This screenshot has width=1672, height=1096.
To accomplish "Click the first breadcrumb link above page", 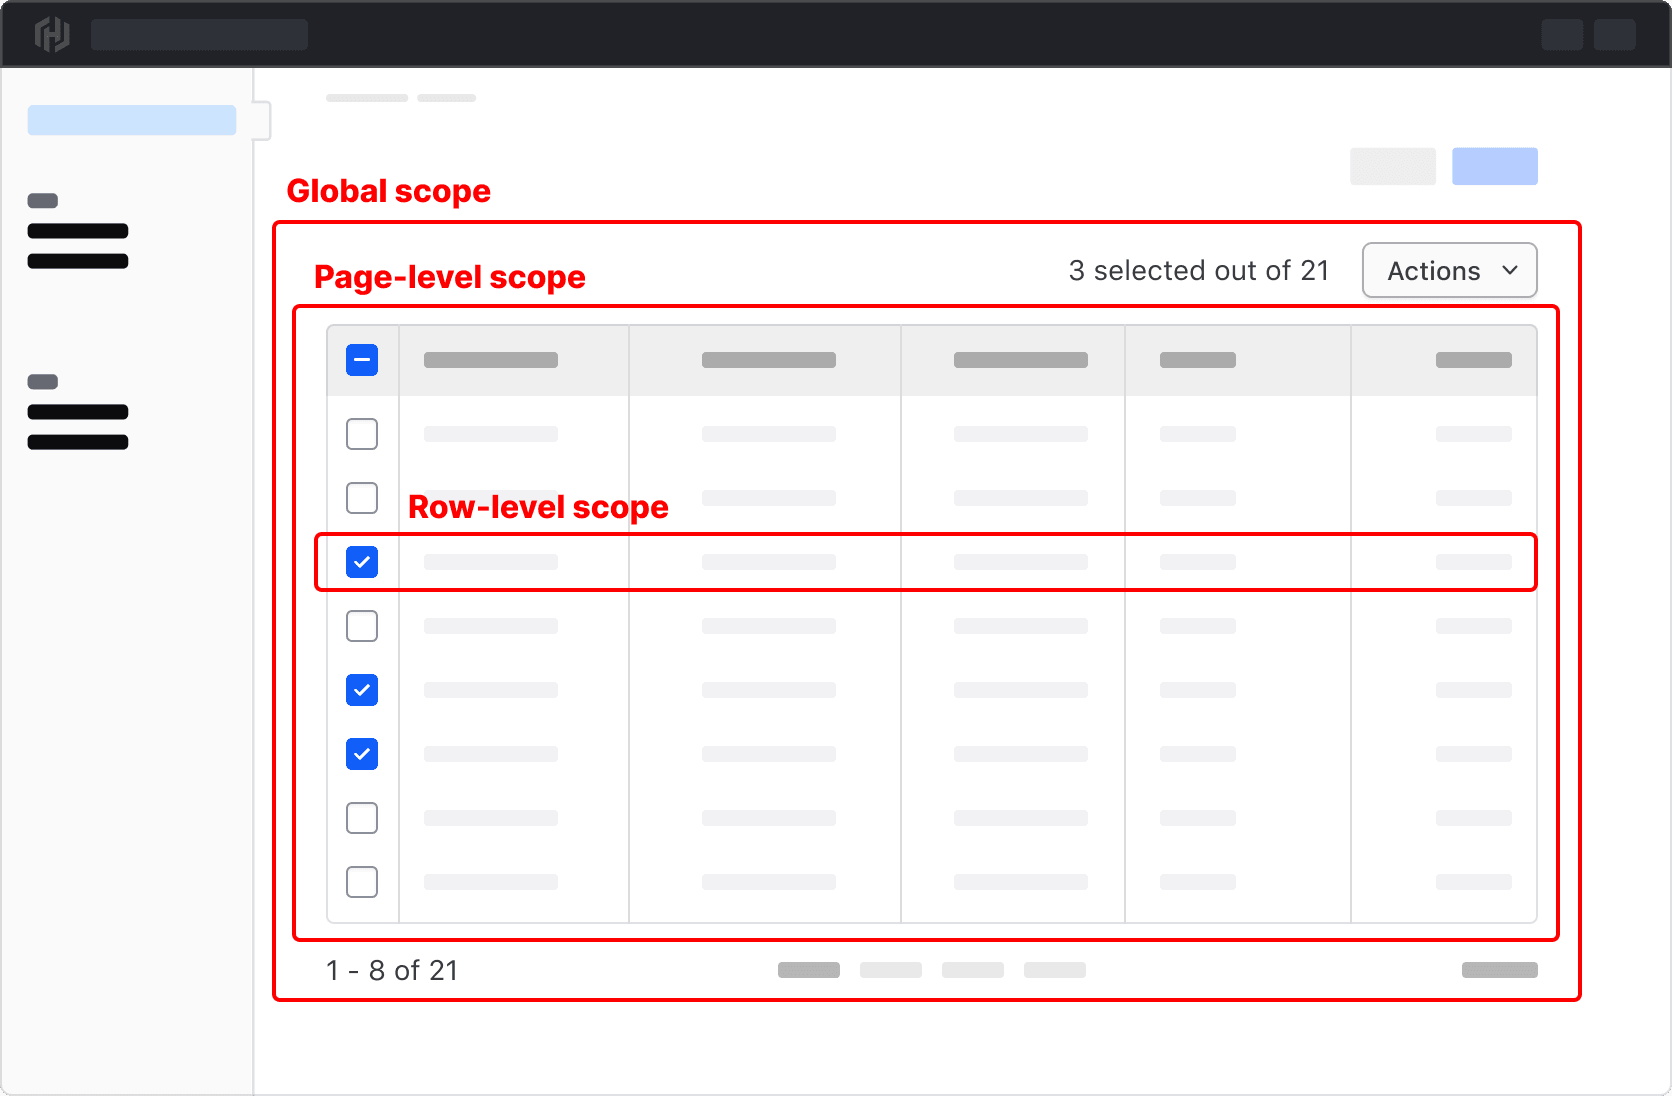I will click(366, 98).
